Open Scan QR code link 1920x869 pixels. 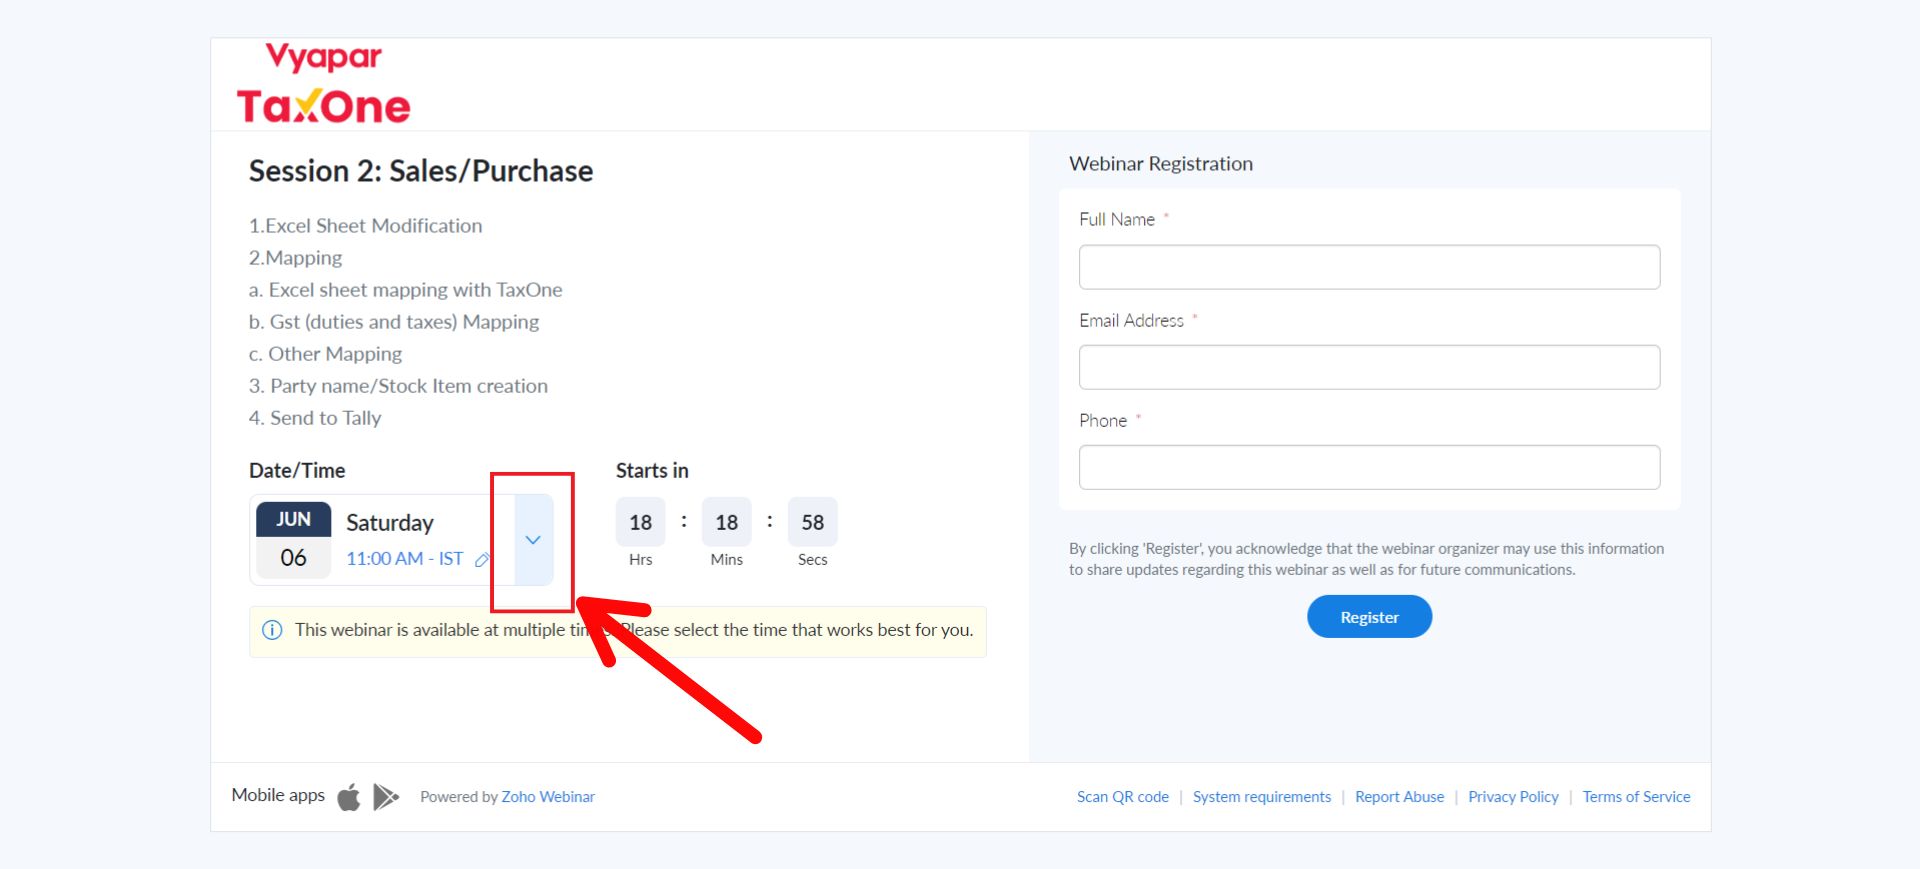[1122, 797]
